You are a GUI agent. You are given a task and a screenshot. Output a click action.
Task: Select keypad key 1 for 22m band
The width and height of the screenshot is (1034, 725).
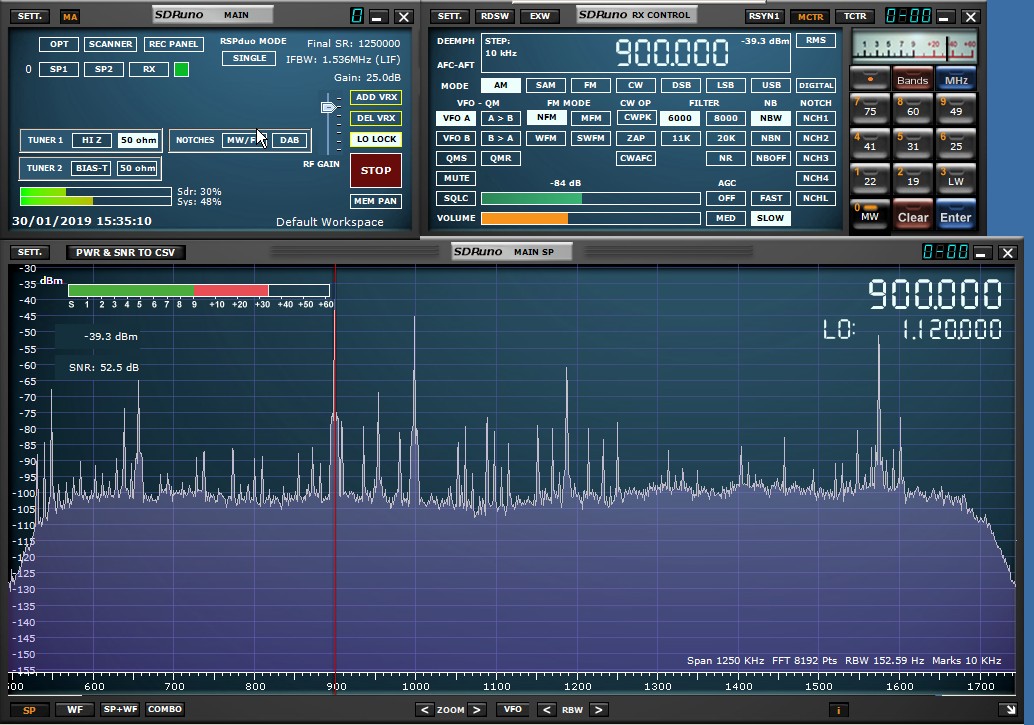click(870, 177)
